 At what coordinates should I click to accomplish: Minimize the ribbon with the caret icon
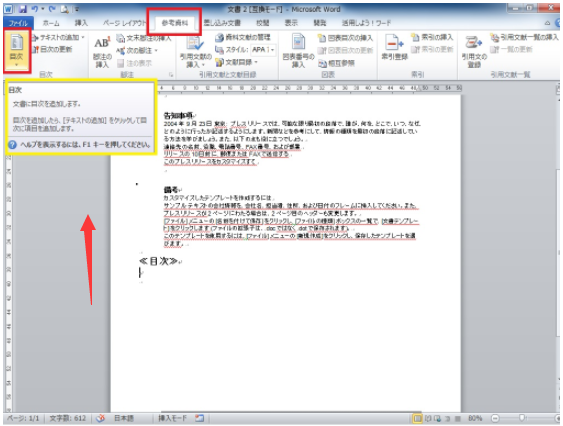[548, 23]
